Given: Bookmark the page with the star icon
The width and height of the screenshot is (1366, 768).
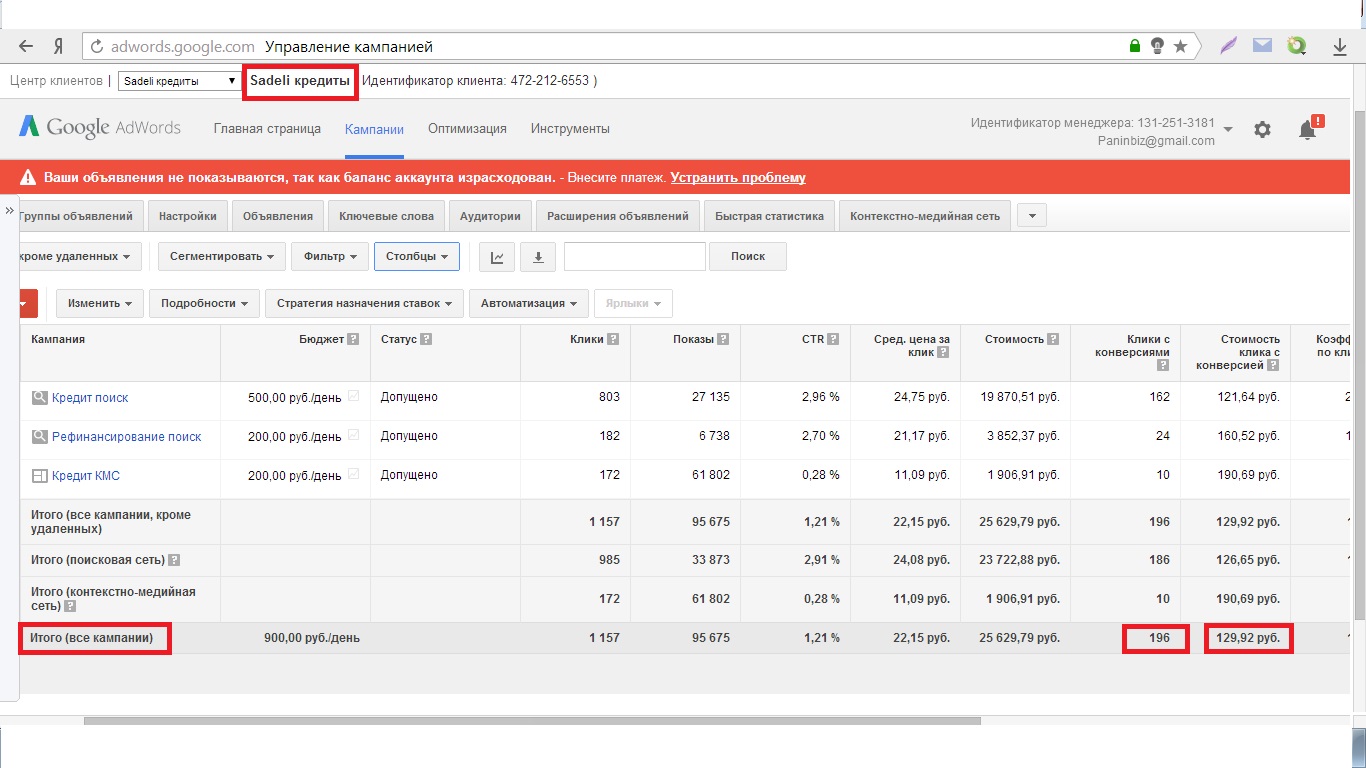Looking at the screenshot, I should 1181,46.
